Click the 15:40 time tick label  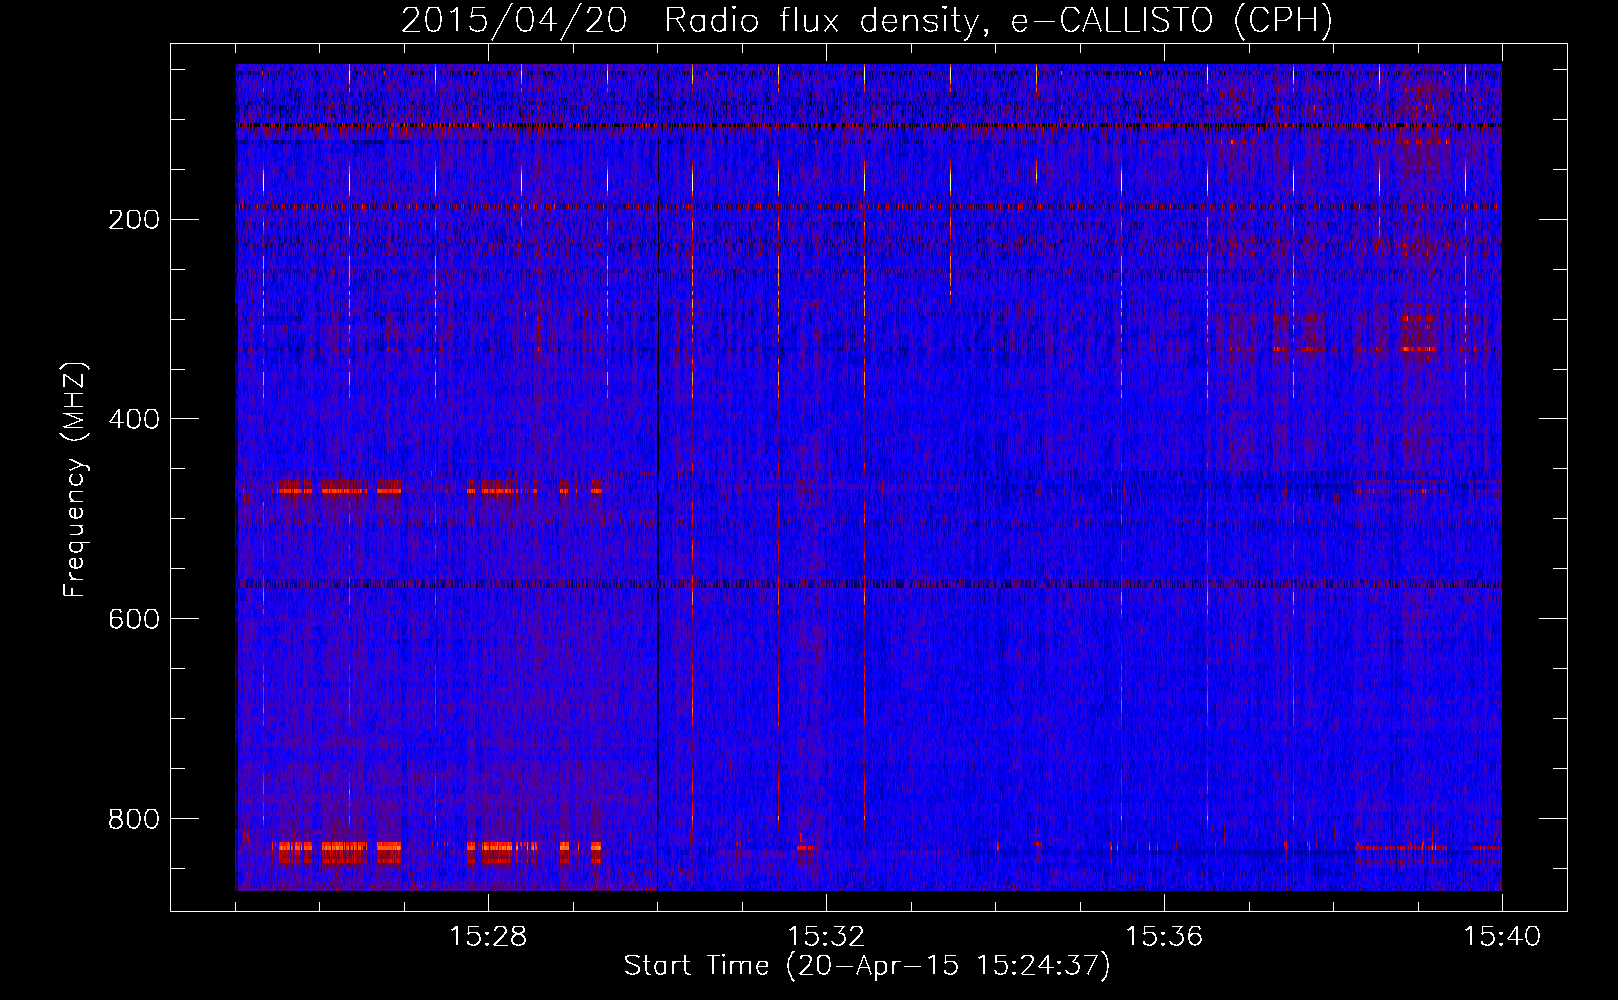[x=1502, y=937]
